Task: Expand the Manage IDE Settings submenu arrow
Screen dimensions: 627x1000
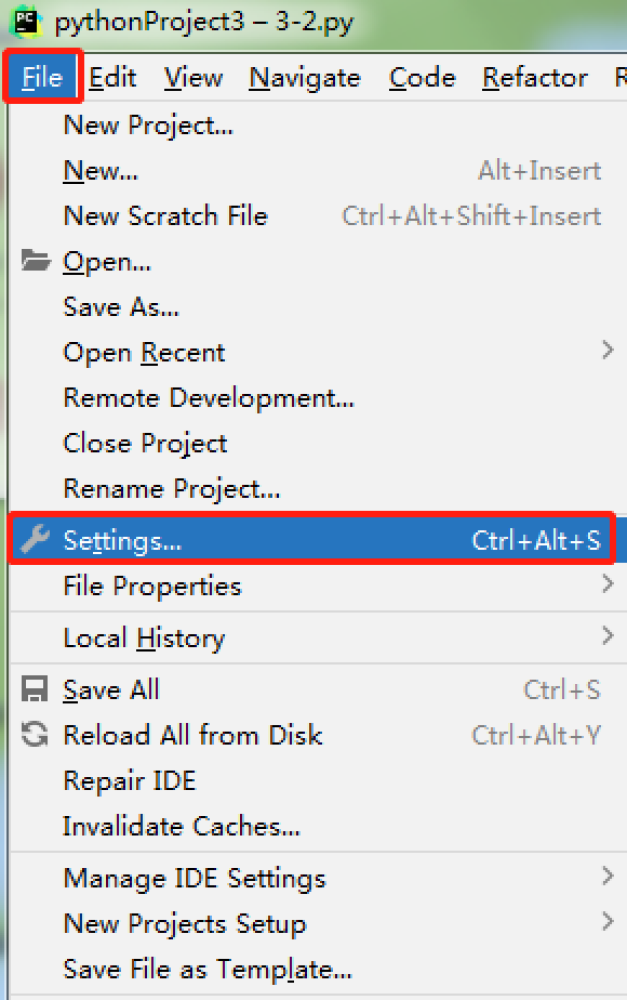Action: point(607,877)
